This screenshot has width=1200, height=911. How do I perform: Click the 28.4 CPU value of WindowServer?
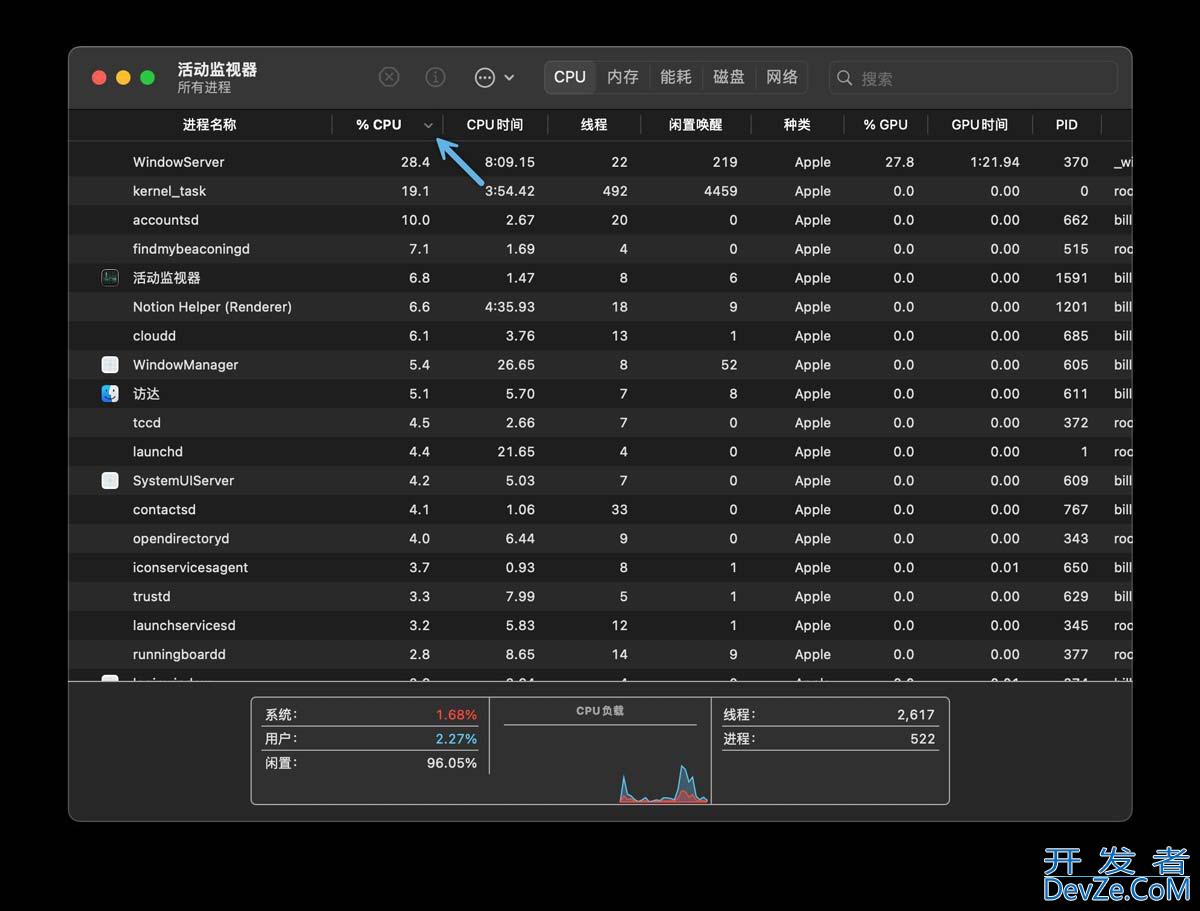tap(415, 162)
